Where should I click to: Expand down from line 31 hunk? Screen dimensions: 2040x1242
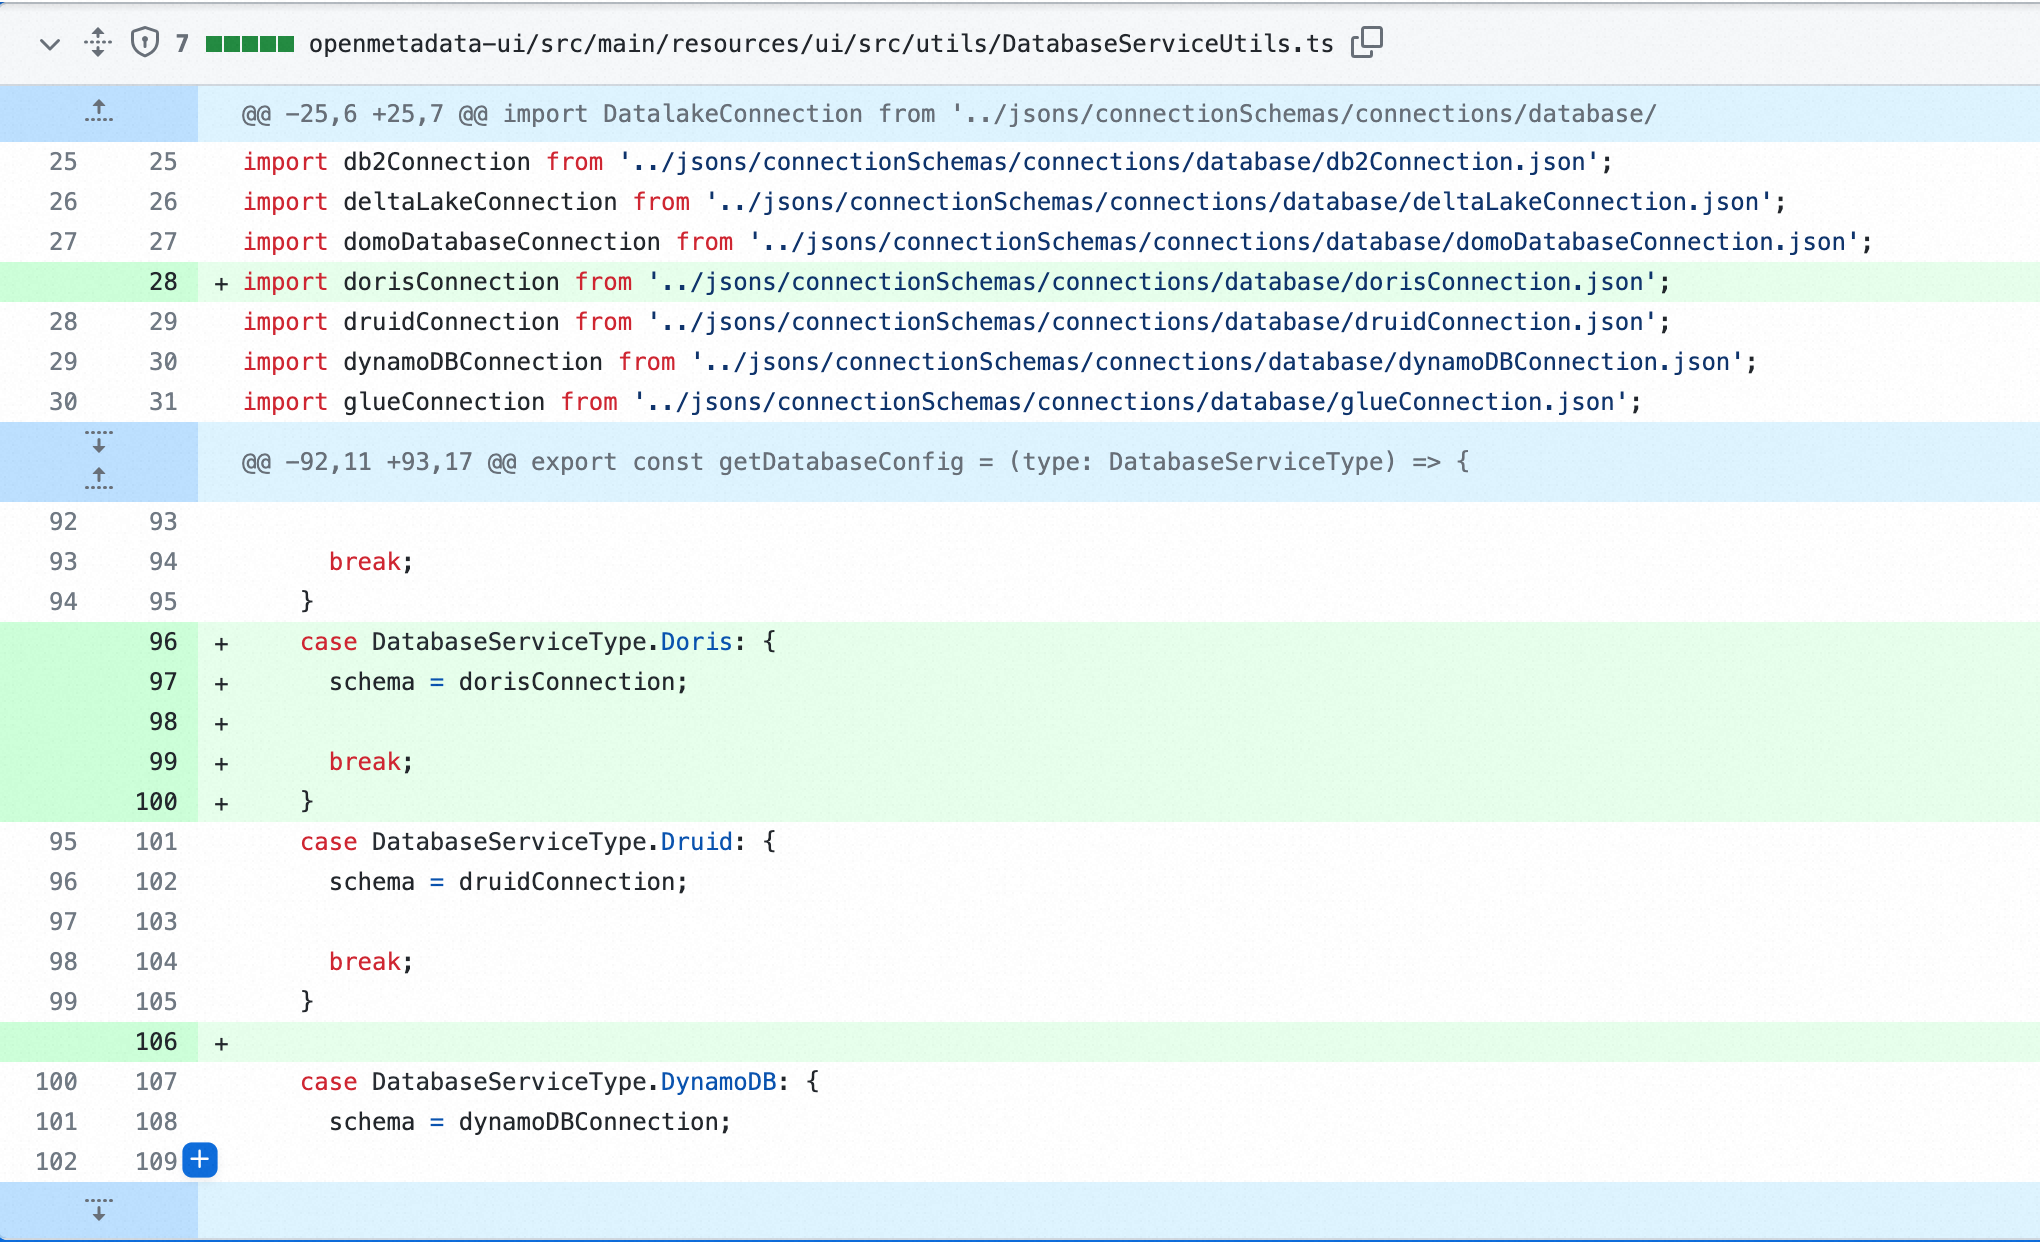tap(98, 442)
